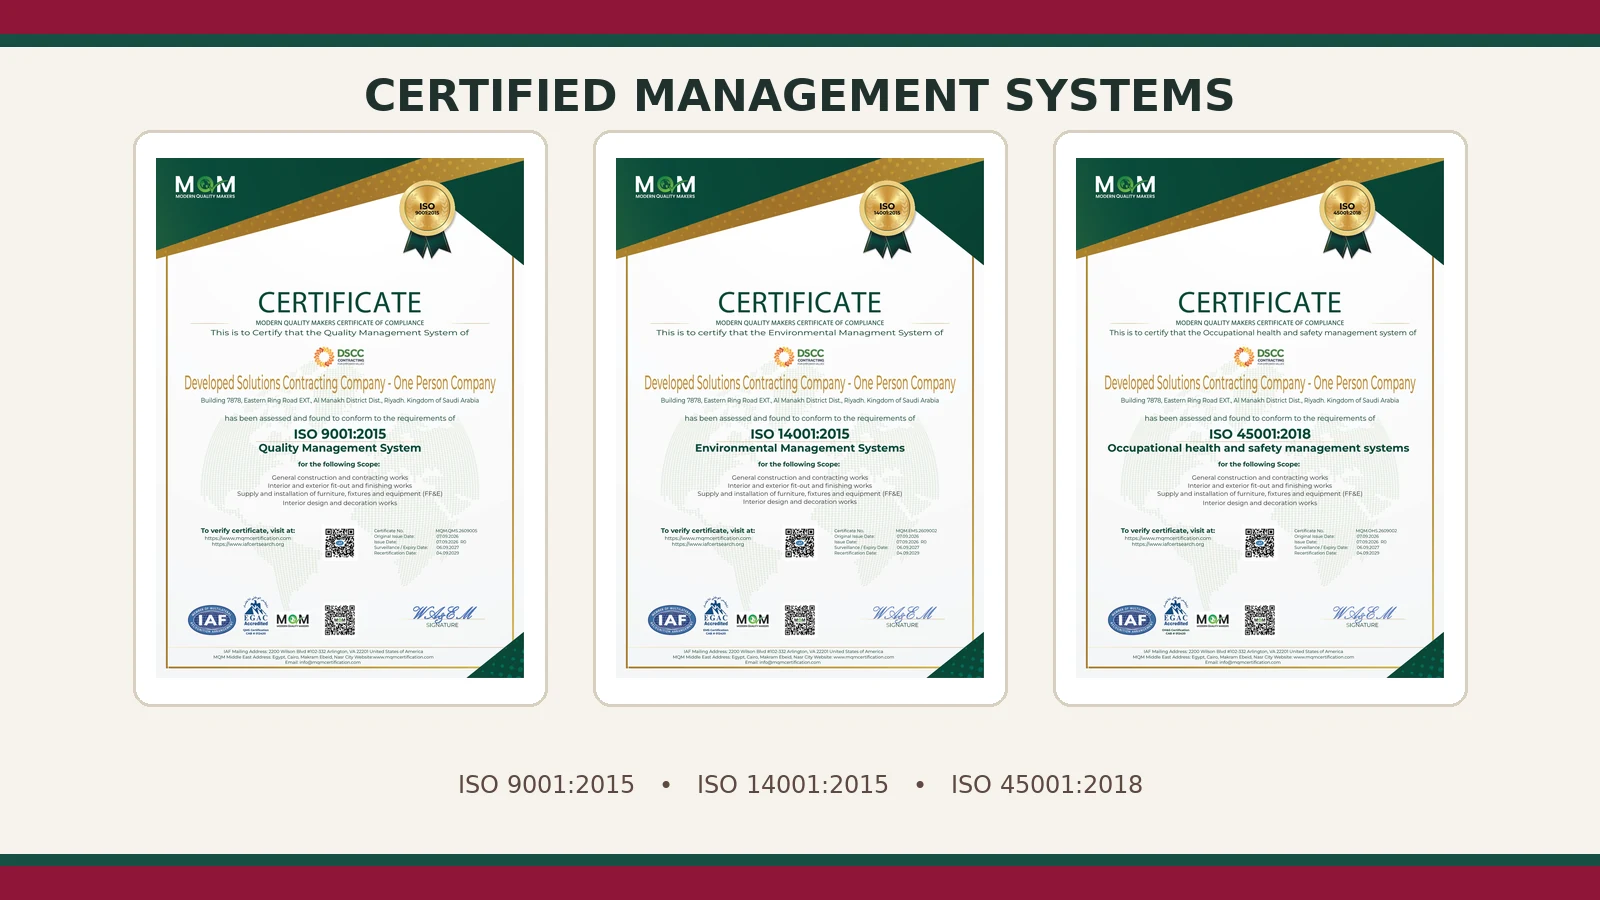Viewport: 1600px width, 900px height.
Task: Click the 'Quality Management System' heading text
Action: pos(340,448)
